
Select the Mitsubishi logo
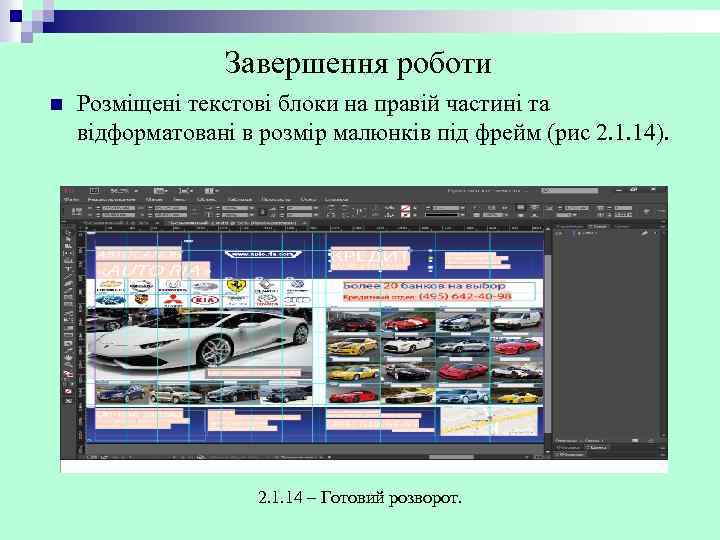(174, 300)
